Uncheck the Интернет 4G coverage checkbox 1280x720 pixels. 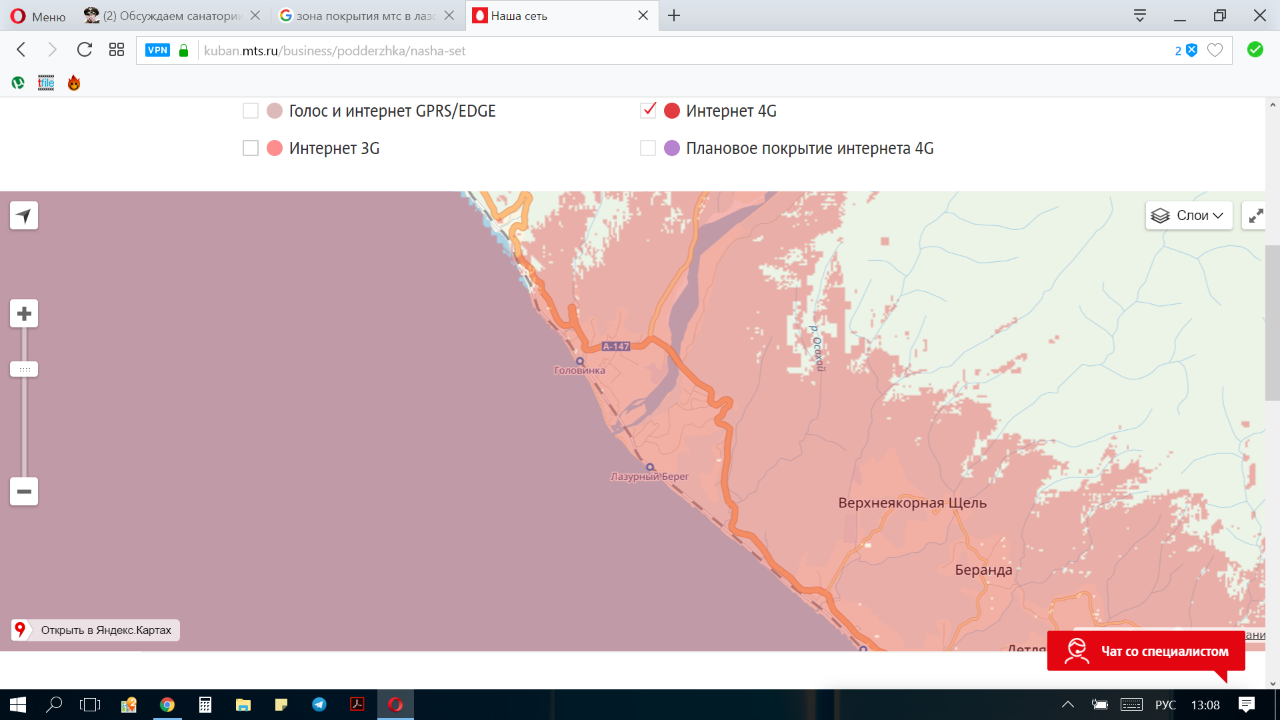(x=648, y=111)
